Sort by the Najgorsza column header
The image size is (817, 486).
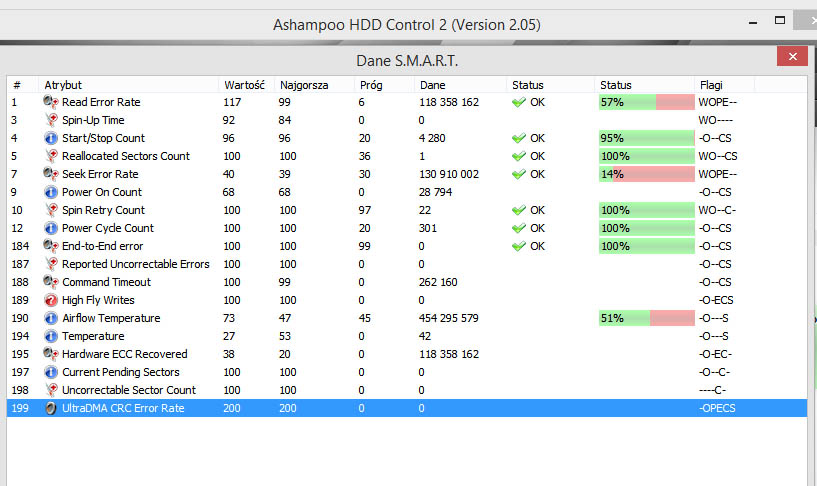(x=314, y=85)
